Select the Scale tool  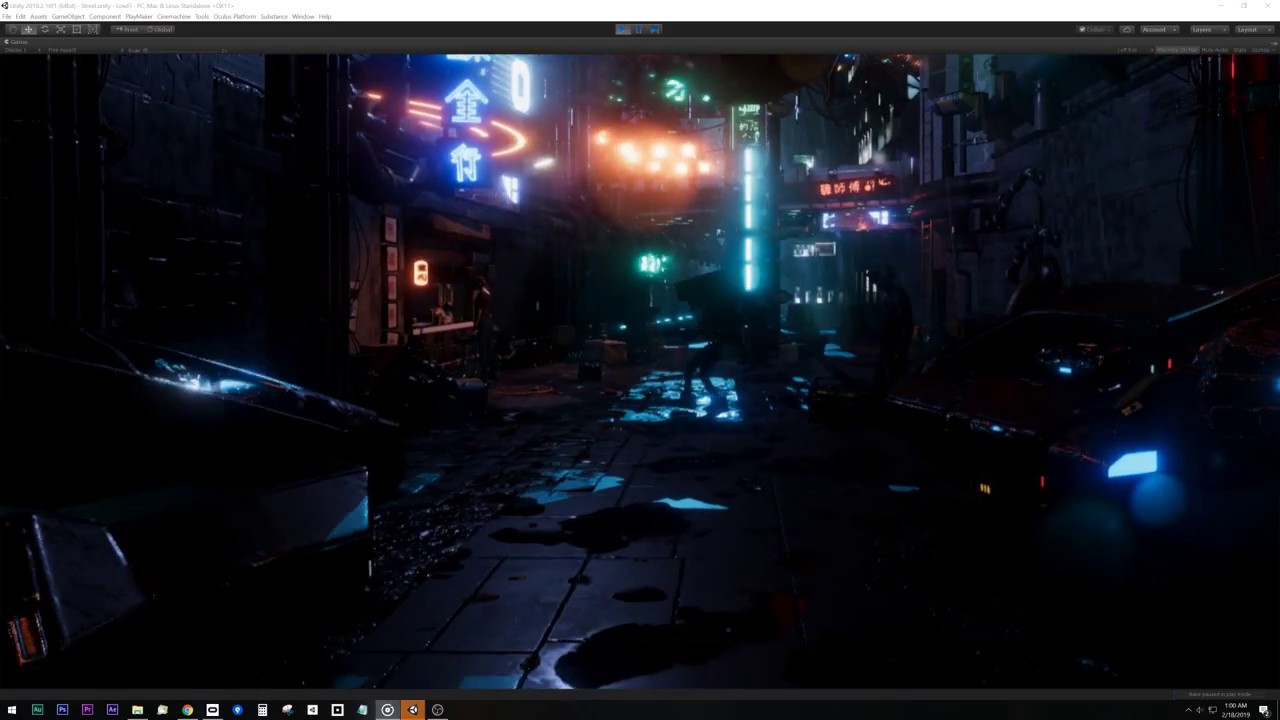coord(60,29)
